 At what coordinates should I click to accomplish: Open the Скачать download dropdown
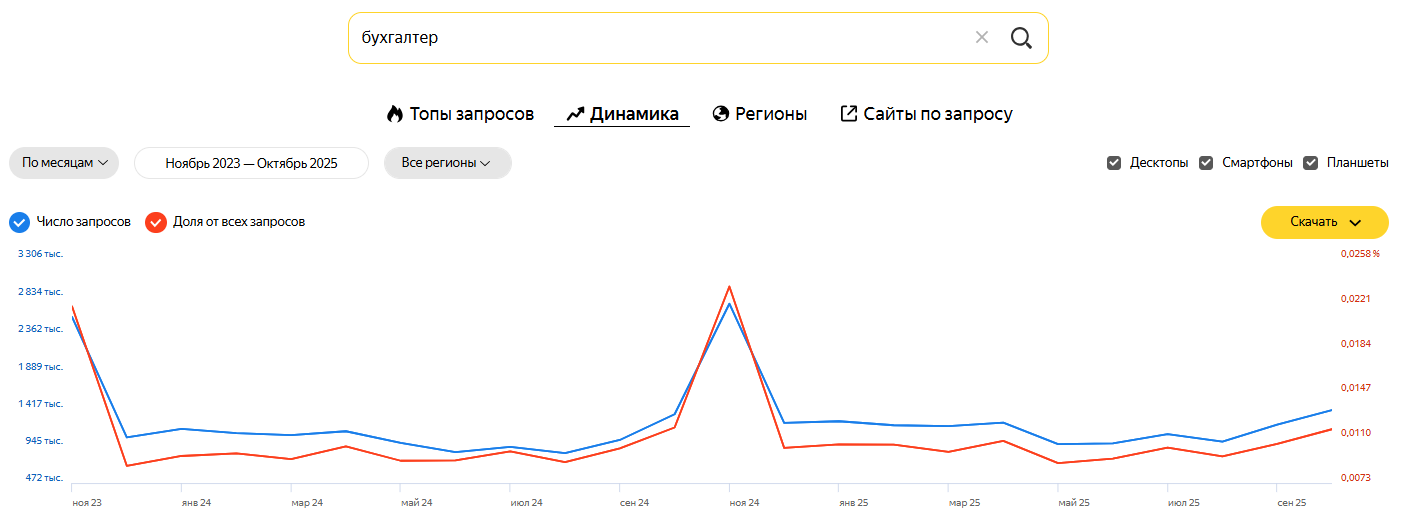point(1324,222)
